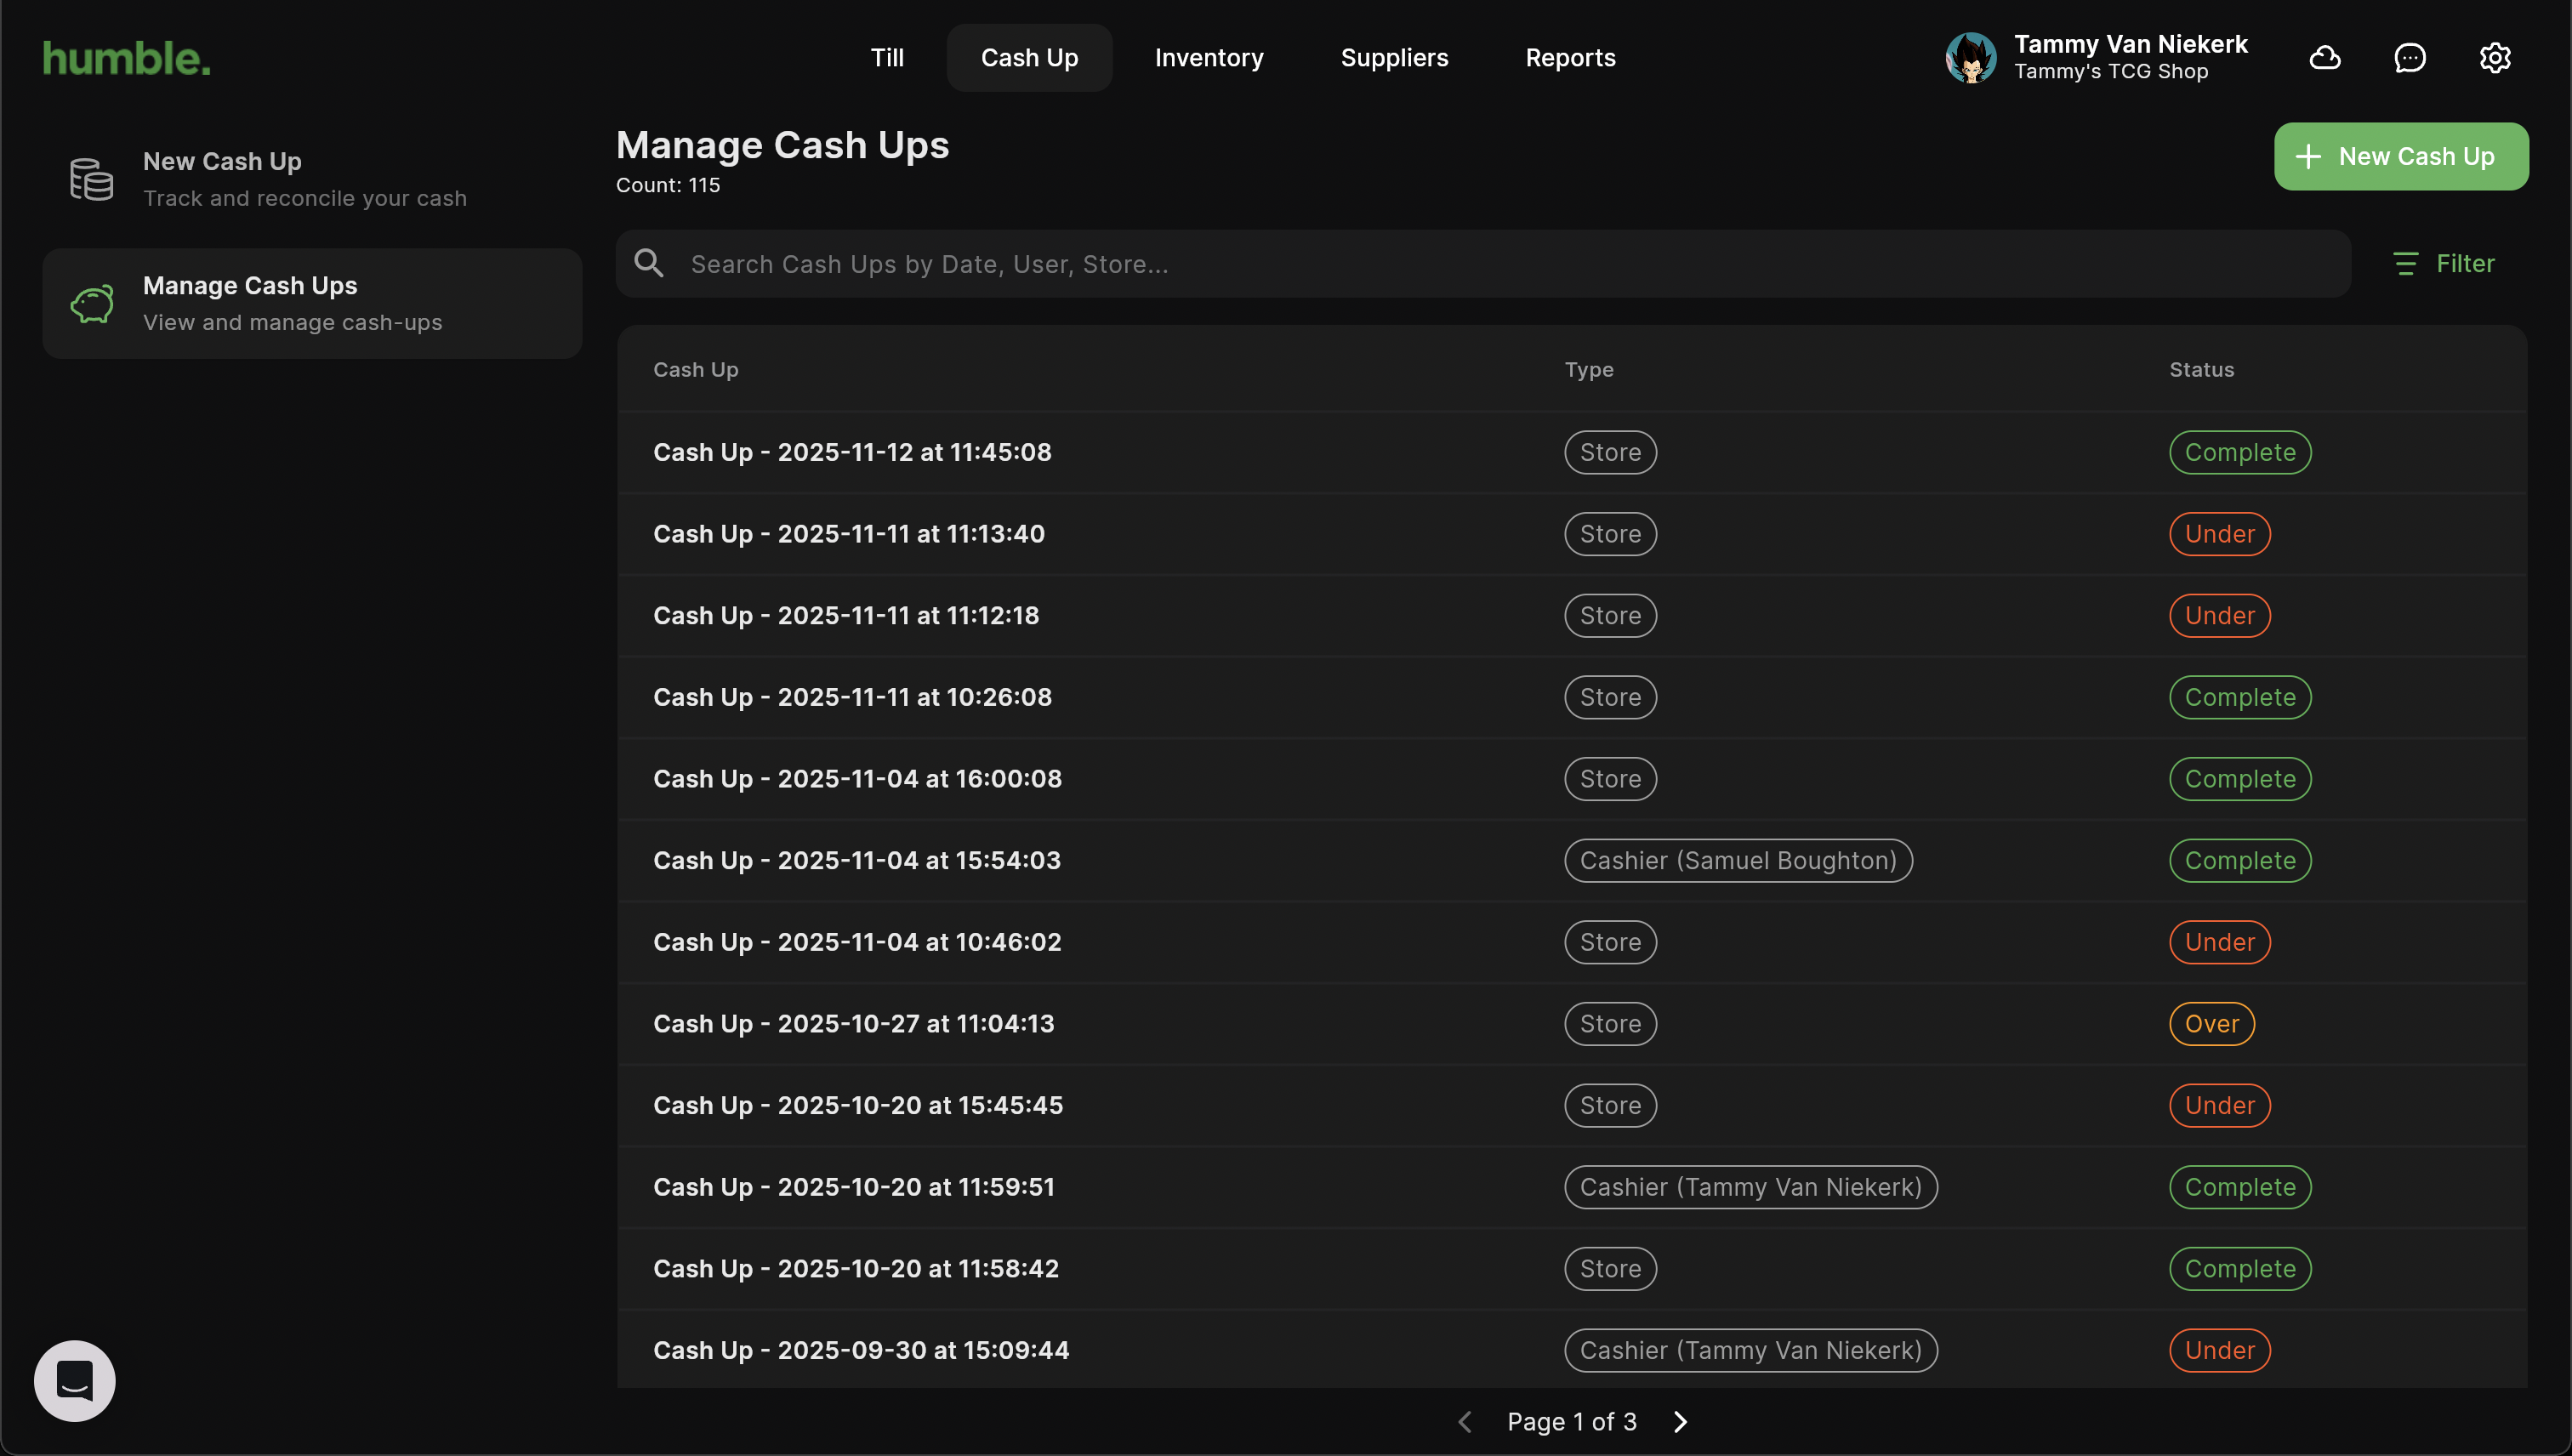Open the Reports tab

coord(1570,58)
